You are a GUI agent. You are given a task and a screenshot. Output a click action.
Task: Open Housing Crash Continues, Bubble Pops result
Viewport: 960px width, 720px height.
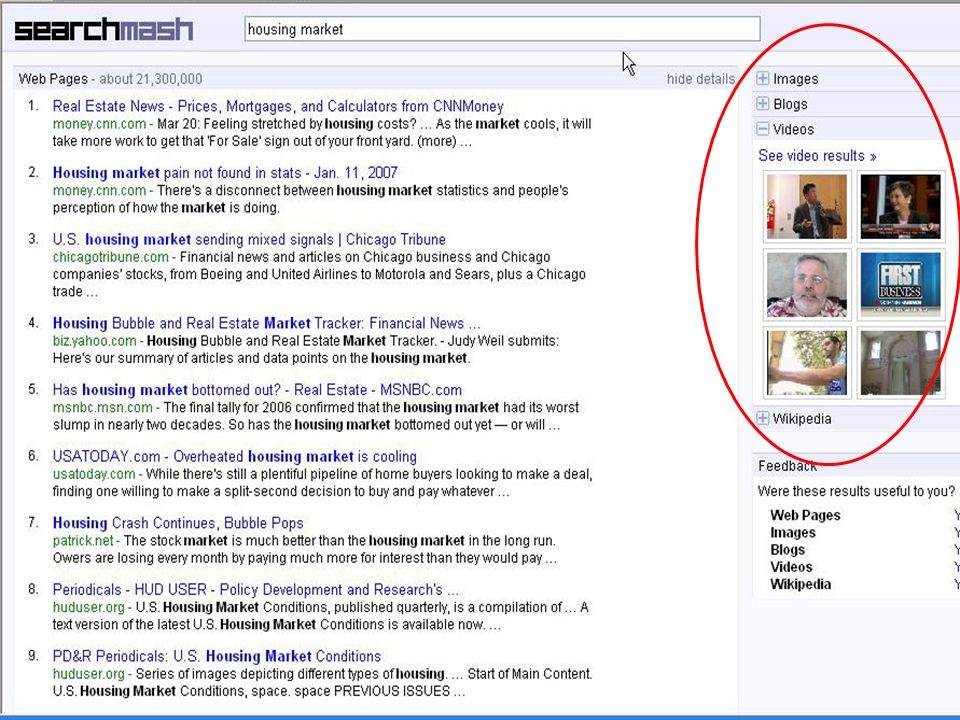[x=178, y=523]
